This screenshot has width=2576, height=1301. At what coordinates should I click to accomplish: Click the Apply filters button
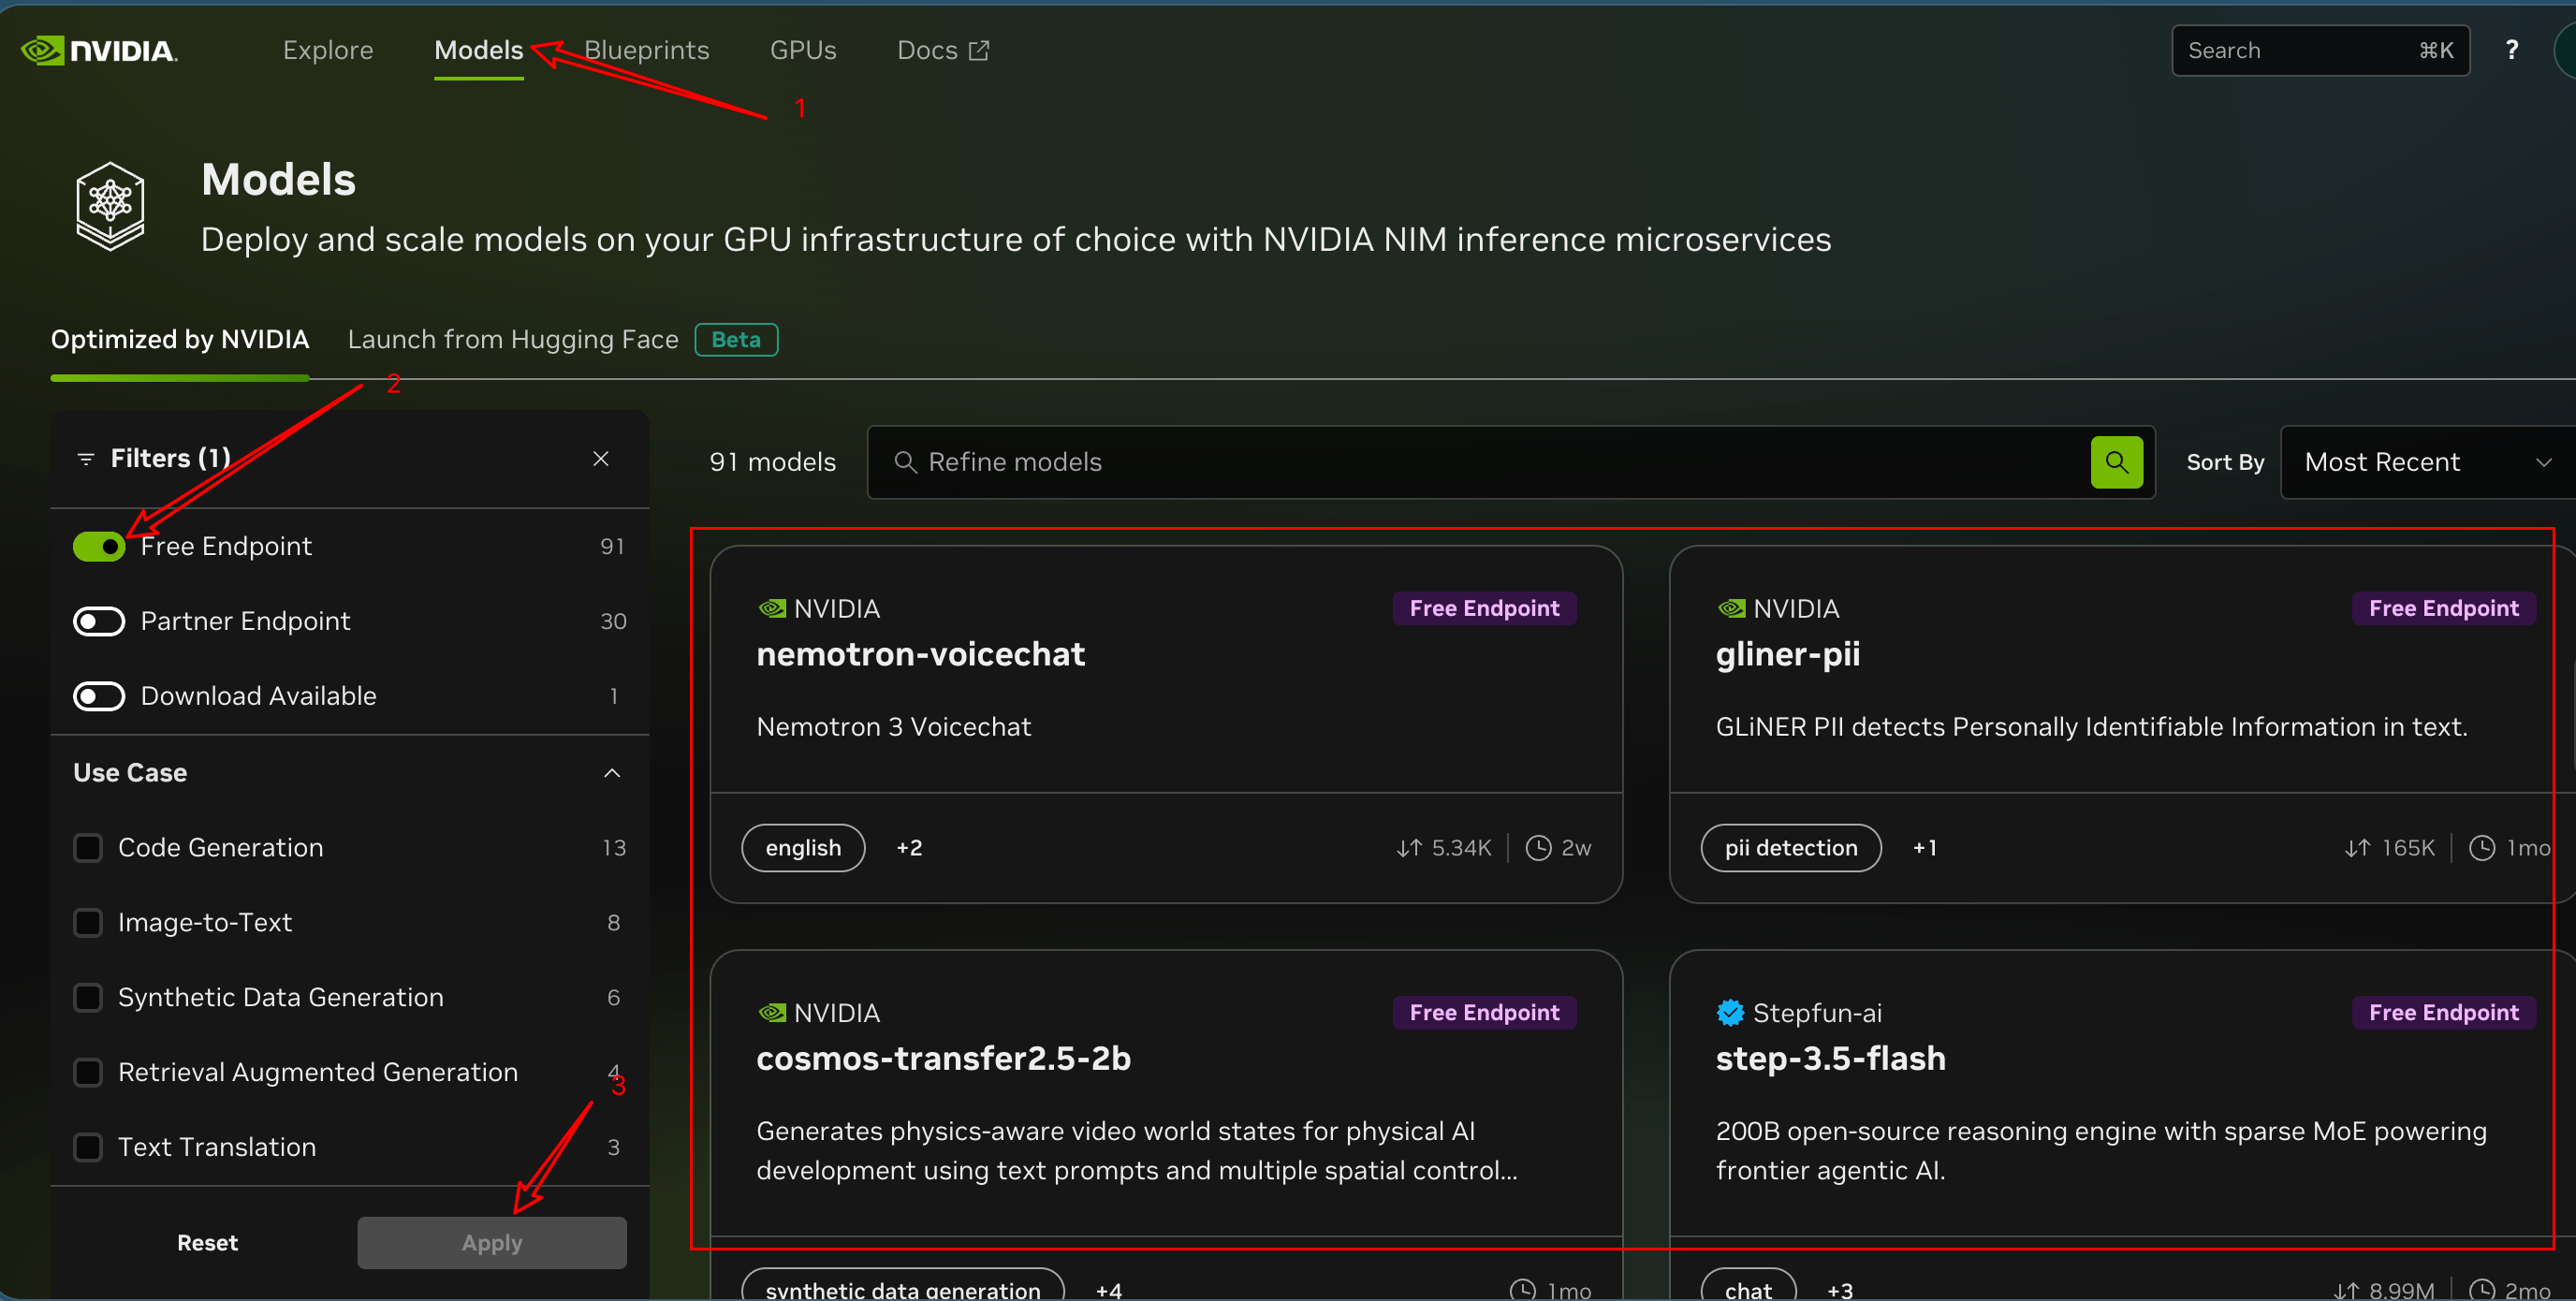492,1243
